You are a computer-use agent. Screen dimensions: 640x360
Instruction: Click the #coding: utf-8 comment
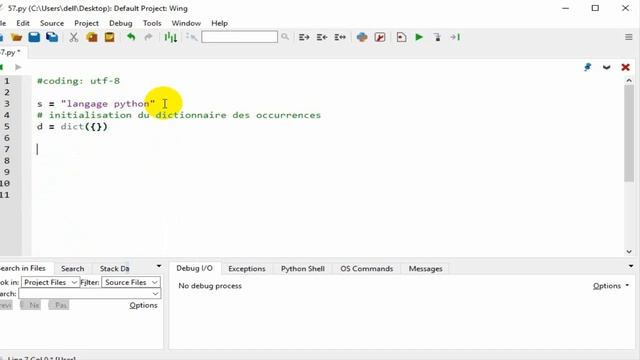coord(78,81)
